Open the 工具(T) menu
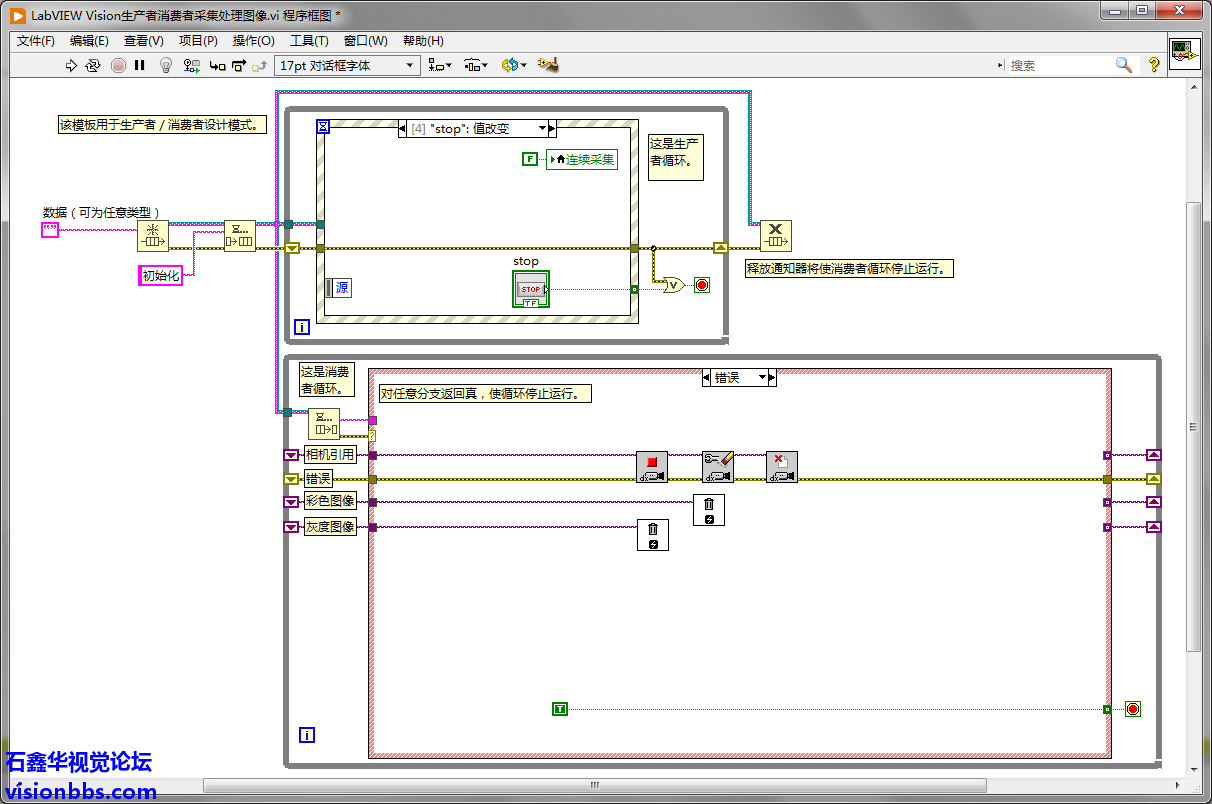This screenshot has width=1212, height=804. (x=309, y=41)
